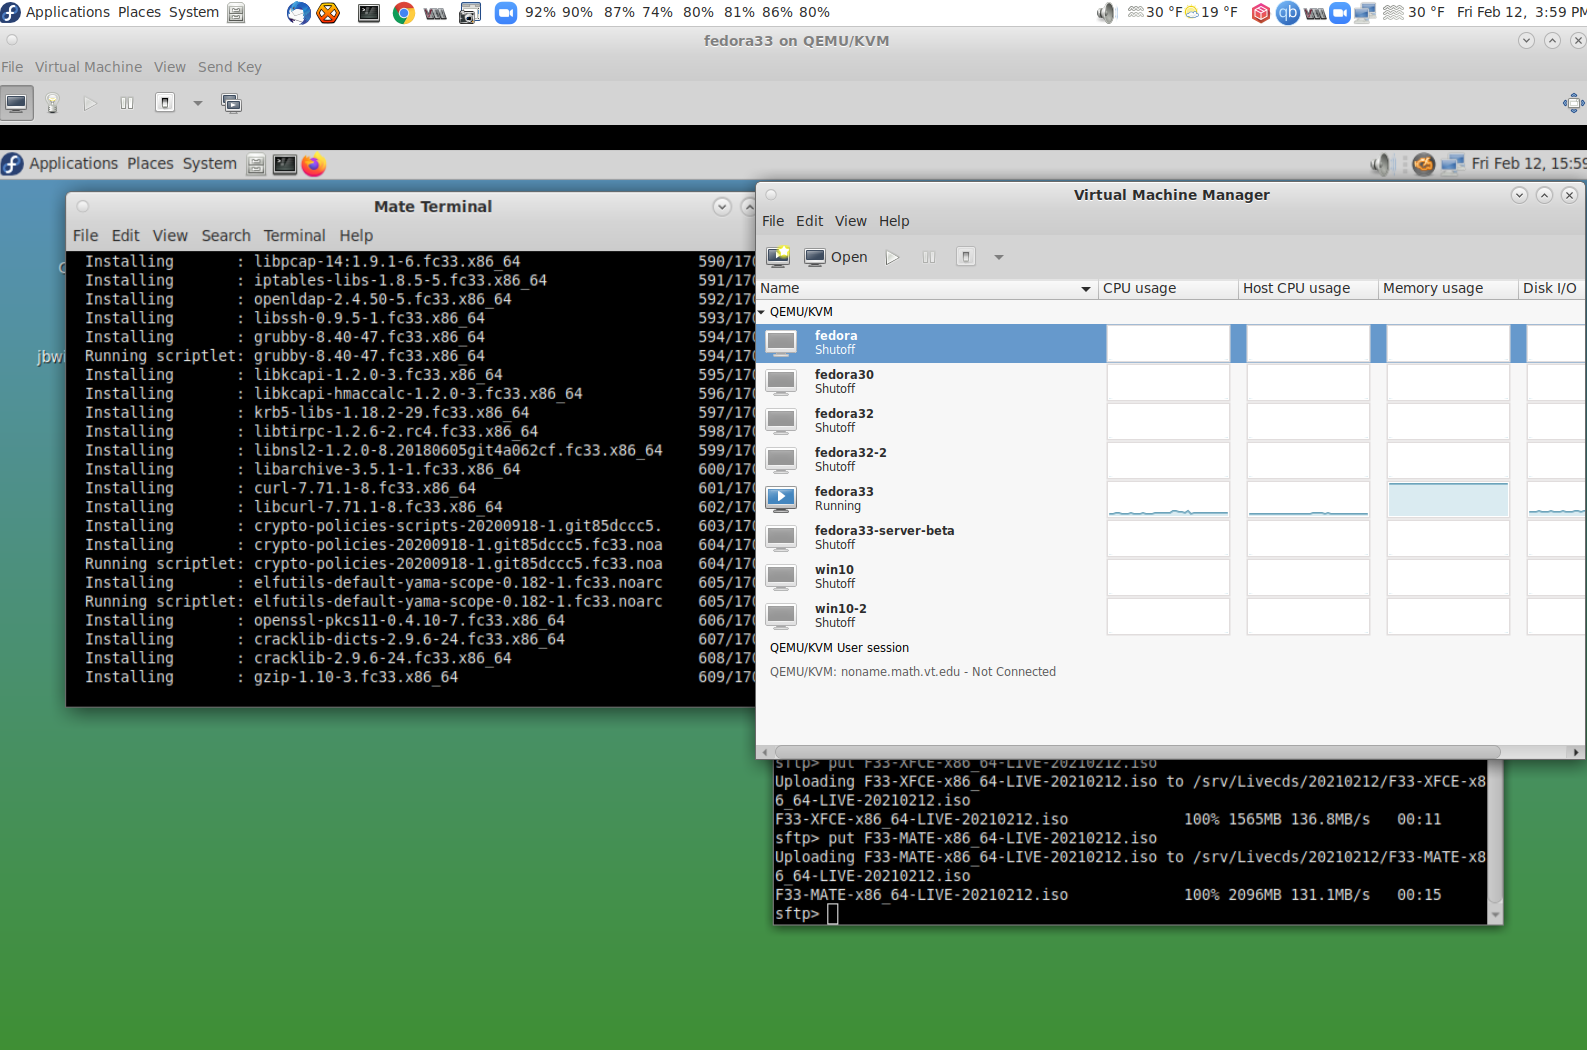
Task: Collapse the QEMU/KVM connection group
Action: point(762,312)
